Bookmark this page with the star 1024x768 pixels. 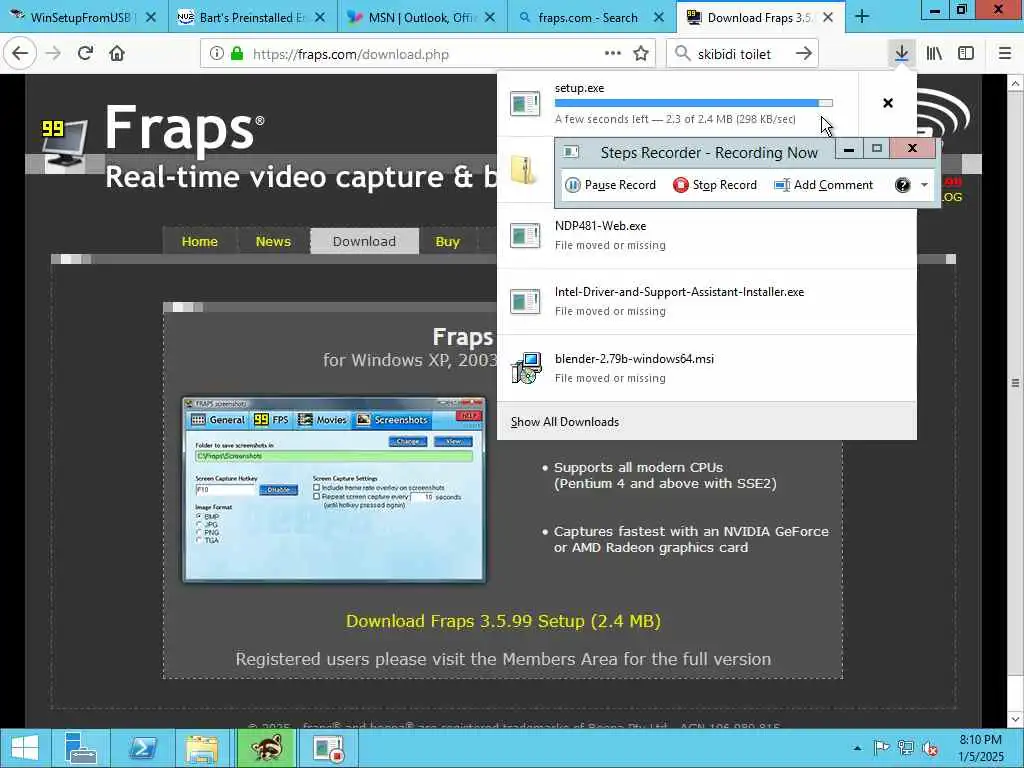(x=641, y=54)
